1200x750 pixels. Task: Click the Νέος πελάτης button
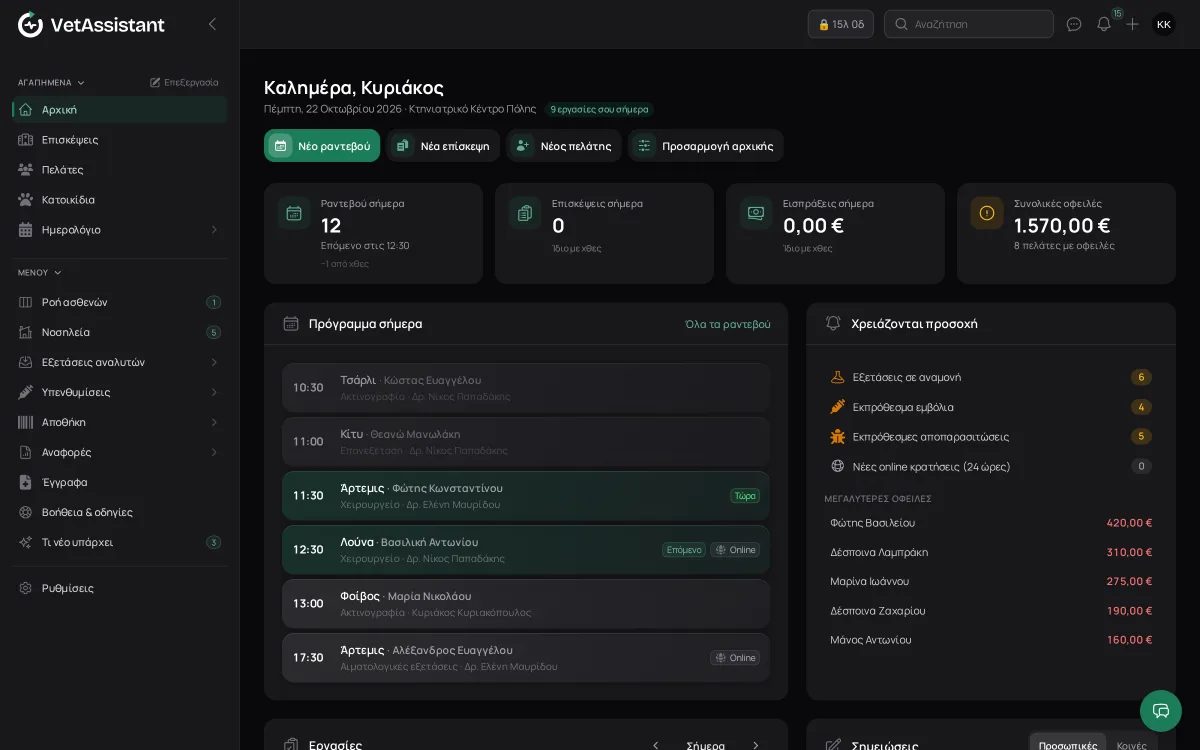(x=564, y=146)
